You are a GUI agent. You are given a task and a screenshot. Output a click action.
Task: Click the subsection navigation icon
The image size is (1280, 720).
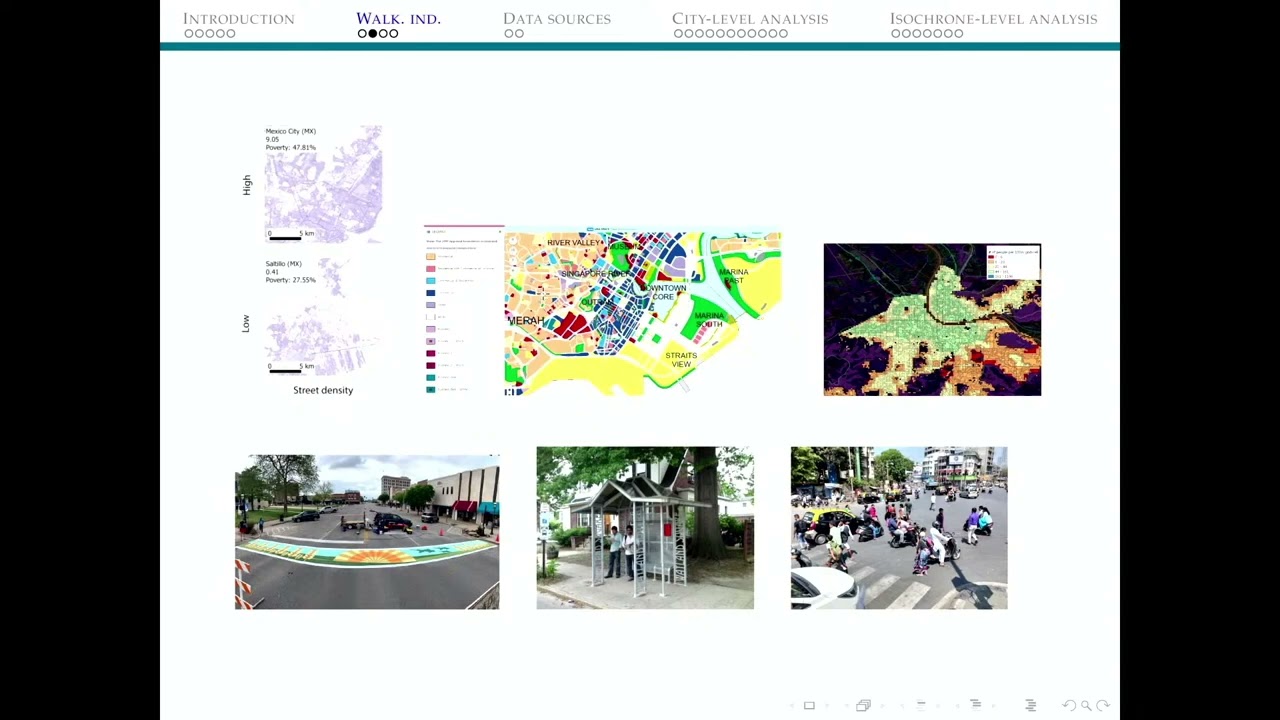point(921,706)
